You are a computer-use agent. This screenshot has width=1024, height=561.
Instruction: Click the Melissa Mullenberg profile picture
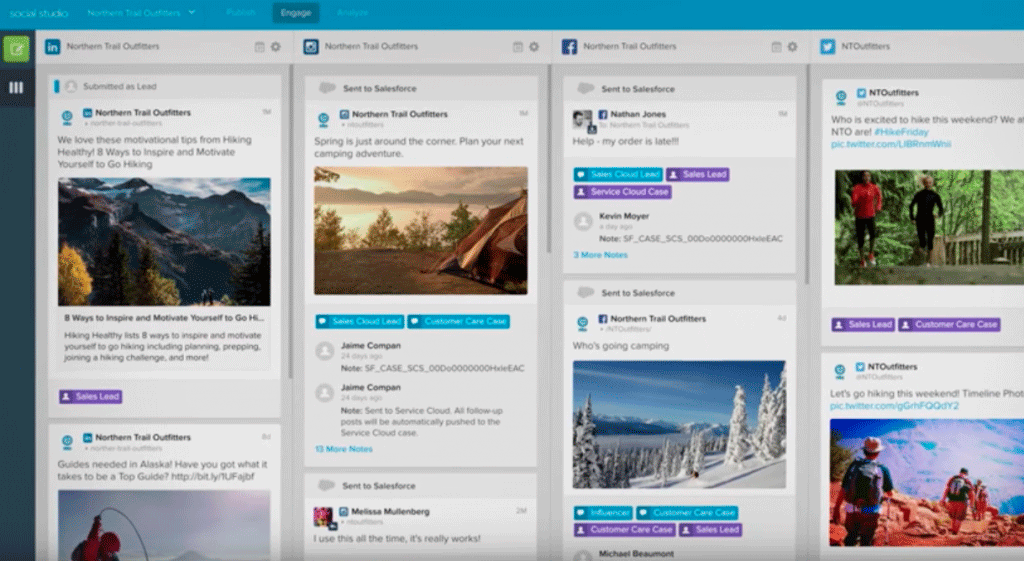[324, 517]
